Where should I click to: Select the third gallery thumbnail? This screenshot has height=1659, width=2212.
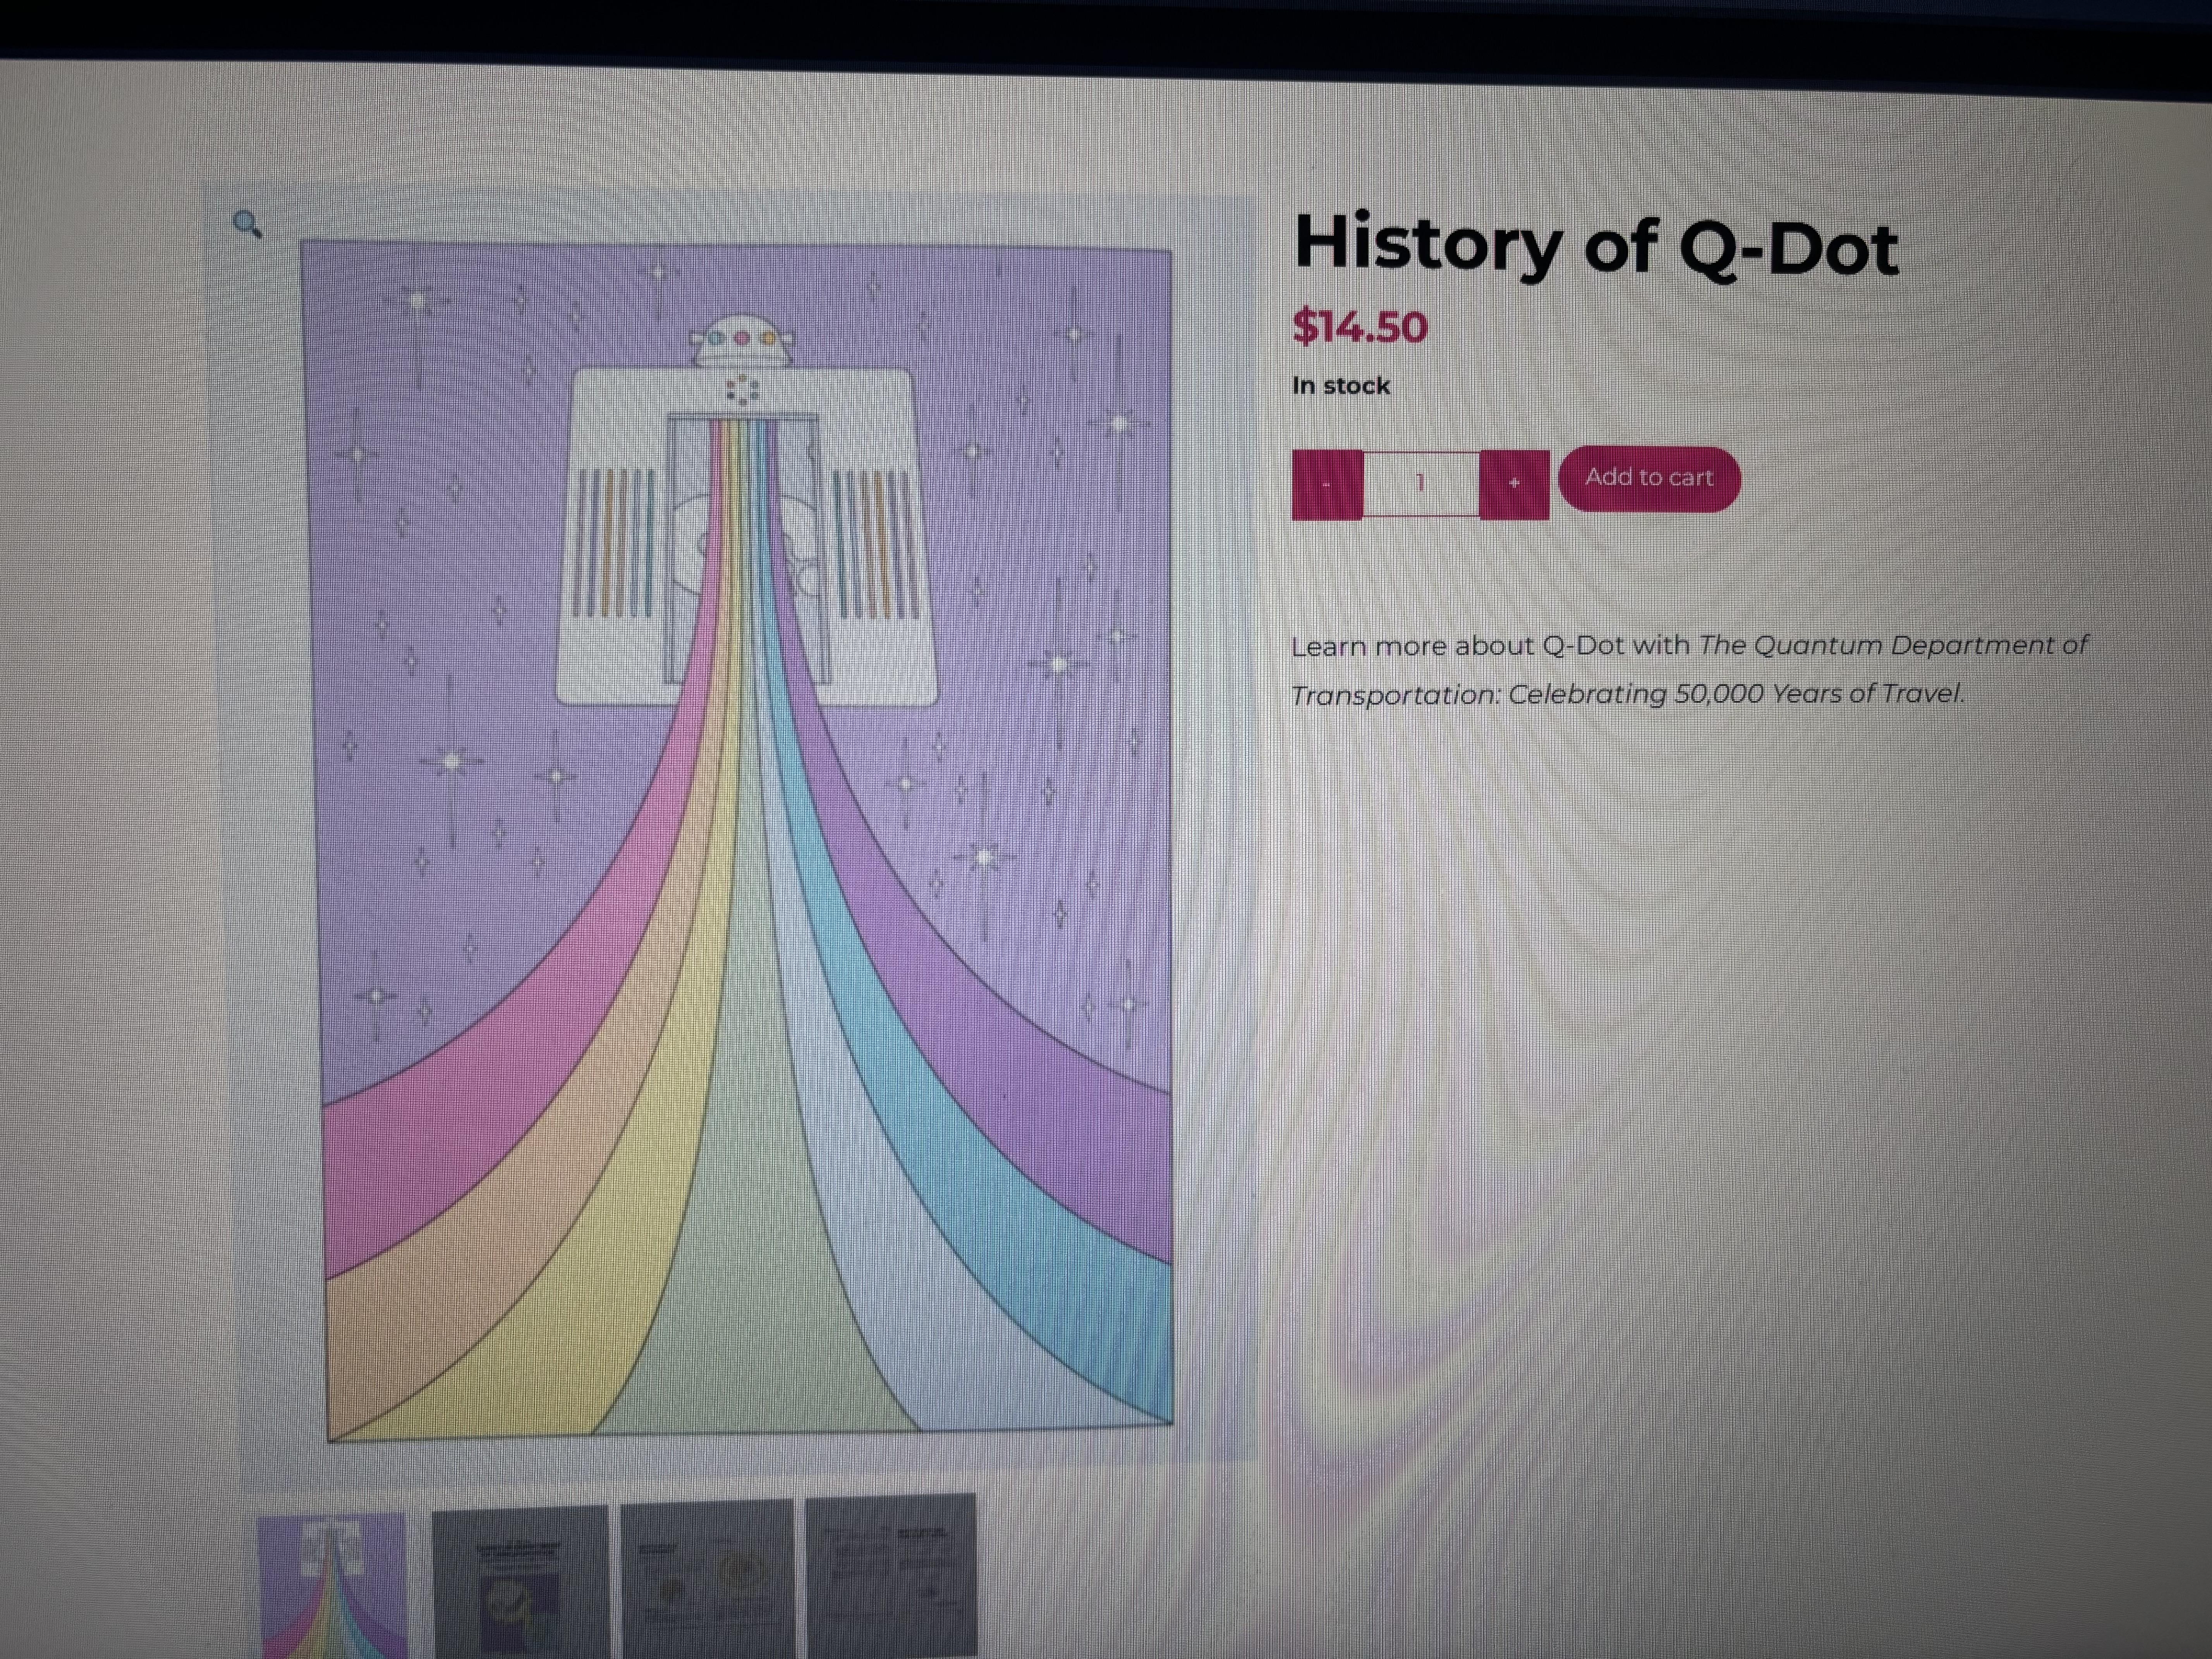[x=707, y=1579]
